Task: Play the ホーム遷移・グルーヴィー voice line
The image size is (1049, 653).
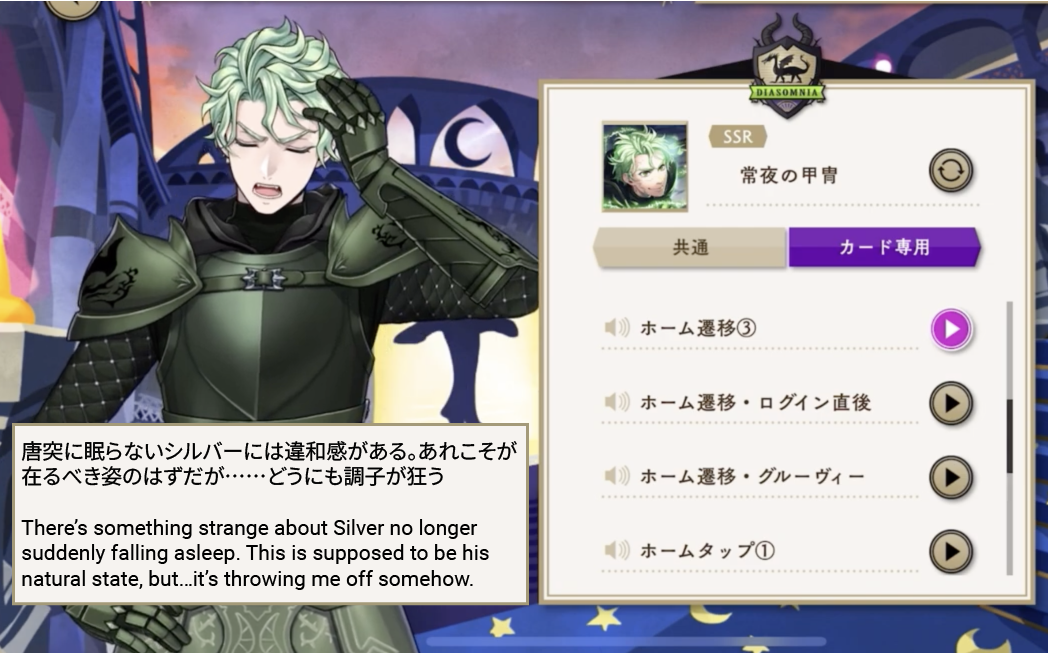Action: (x=951, y=478)
